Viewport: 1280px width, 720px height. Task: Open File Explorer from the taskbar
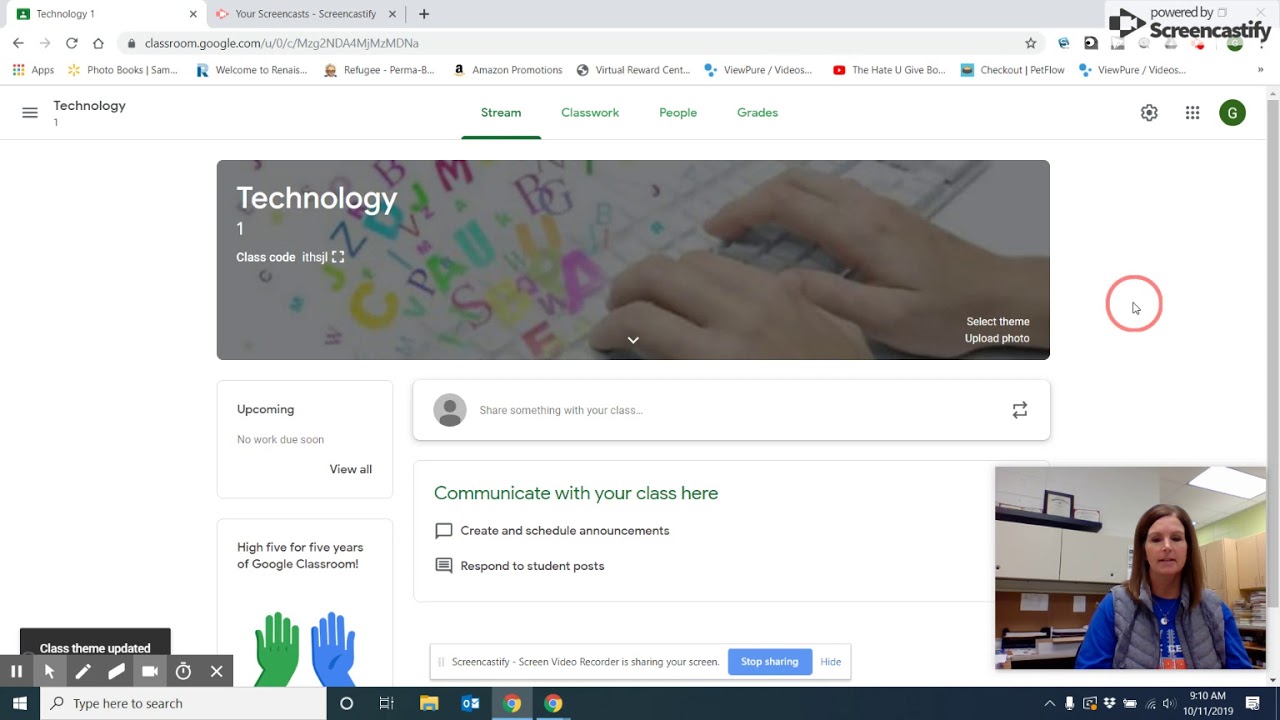click(x=429, y=703)
